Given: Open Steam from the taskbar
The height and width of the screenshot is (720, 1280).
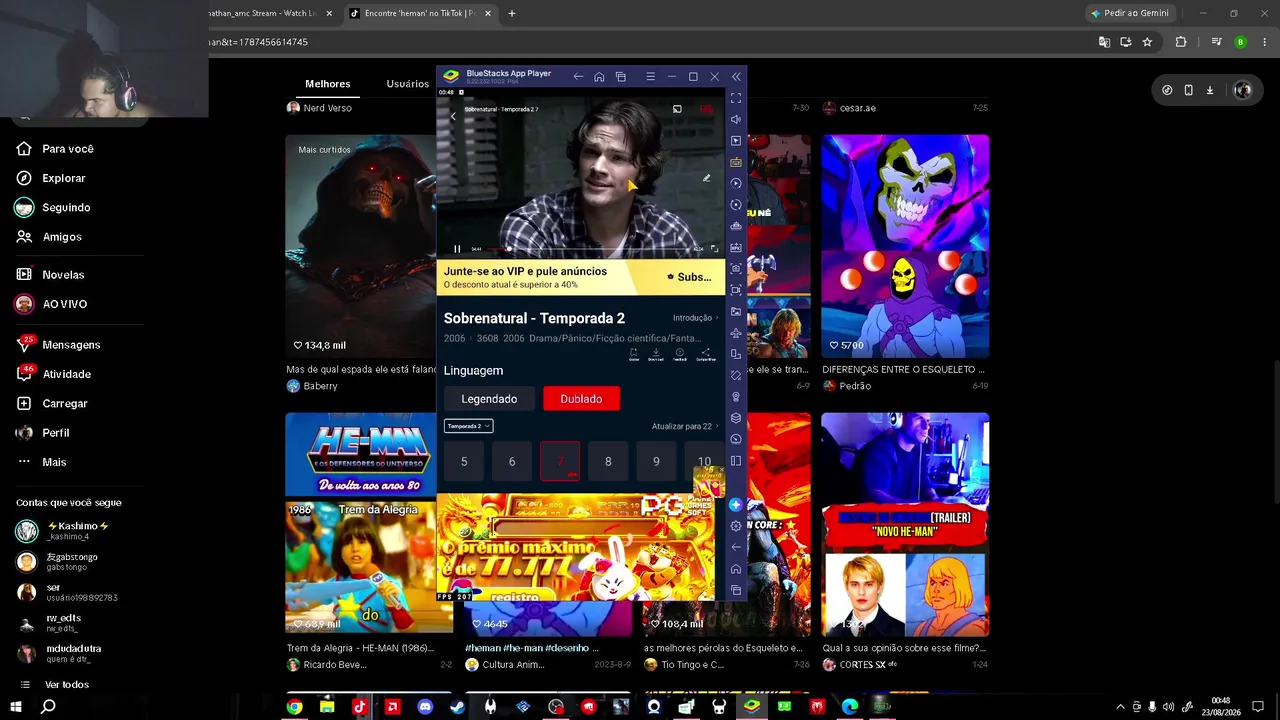Looking at the screenshot, I should (457, 706).
